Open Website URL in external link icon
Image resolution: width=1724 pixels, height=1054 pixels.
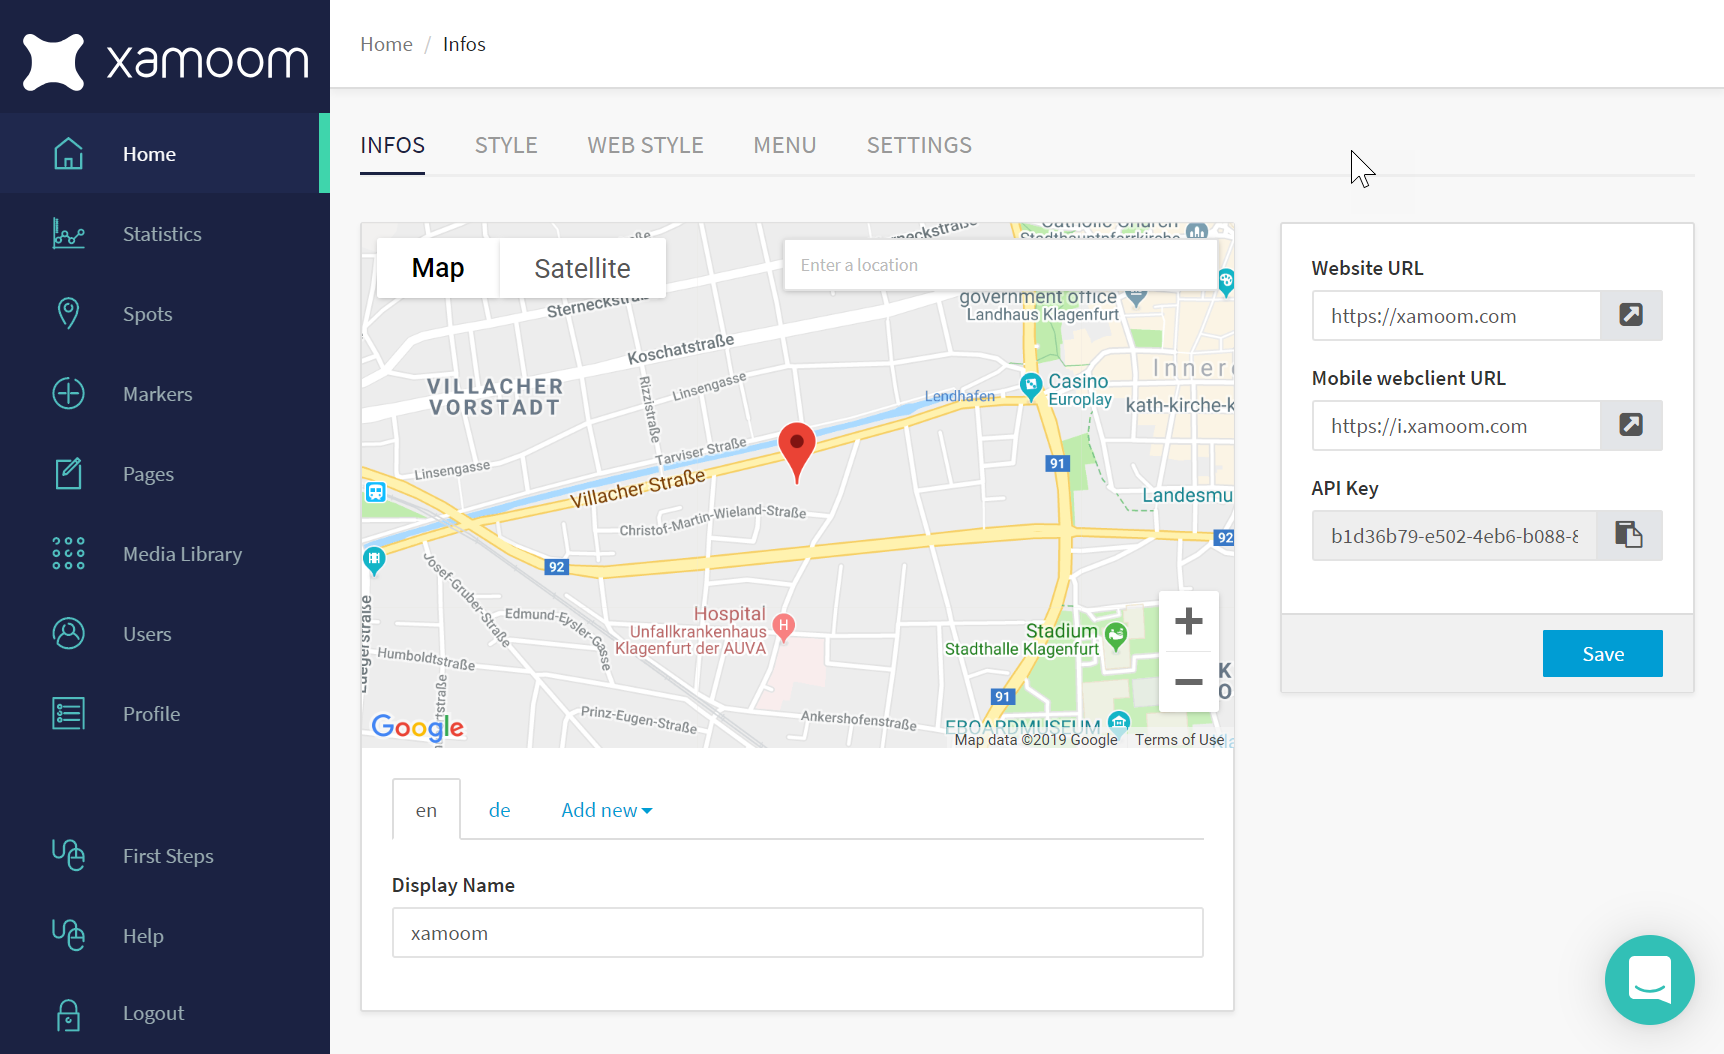click(x=1631, y=315)
